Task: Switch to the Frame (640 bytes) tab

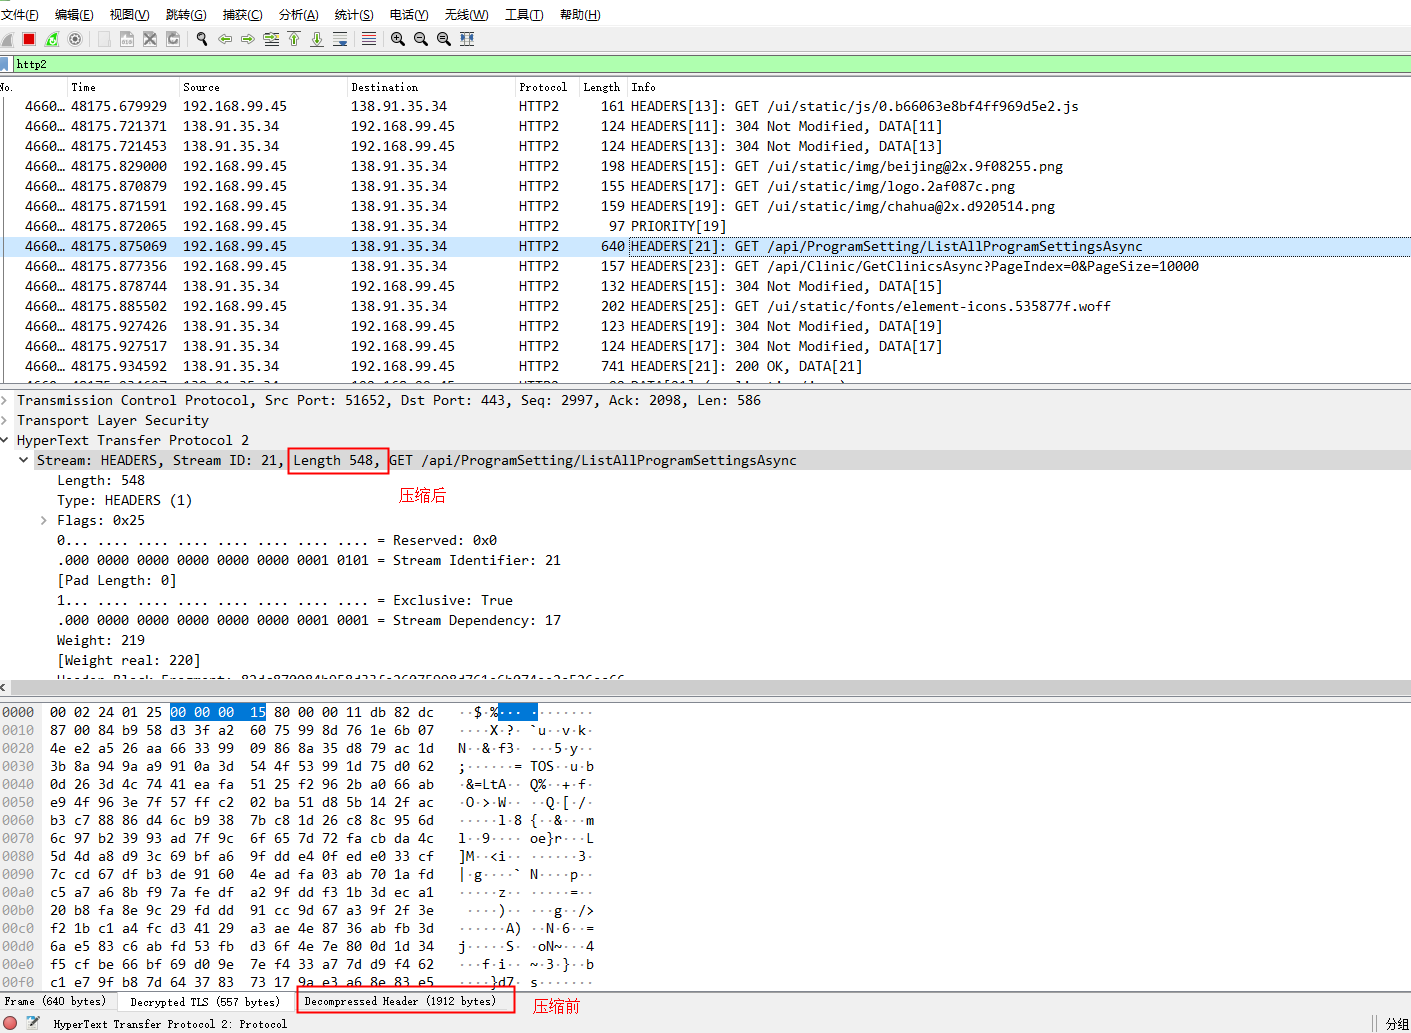Action: point(58,1001)
